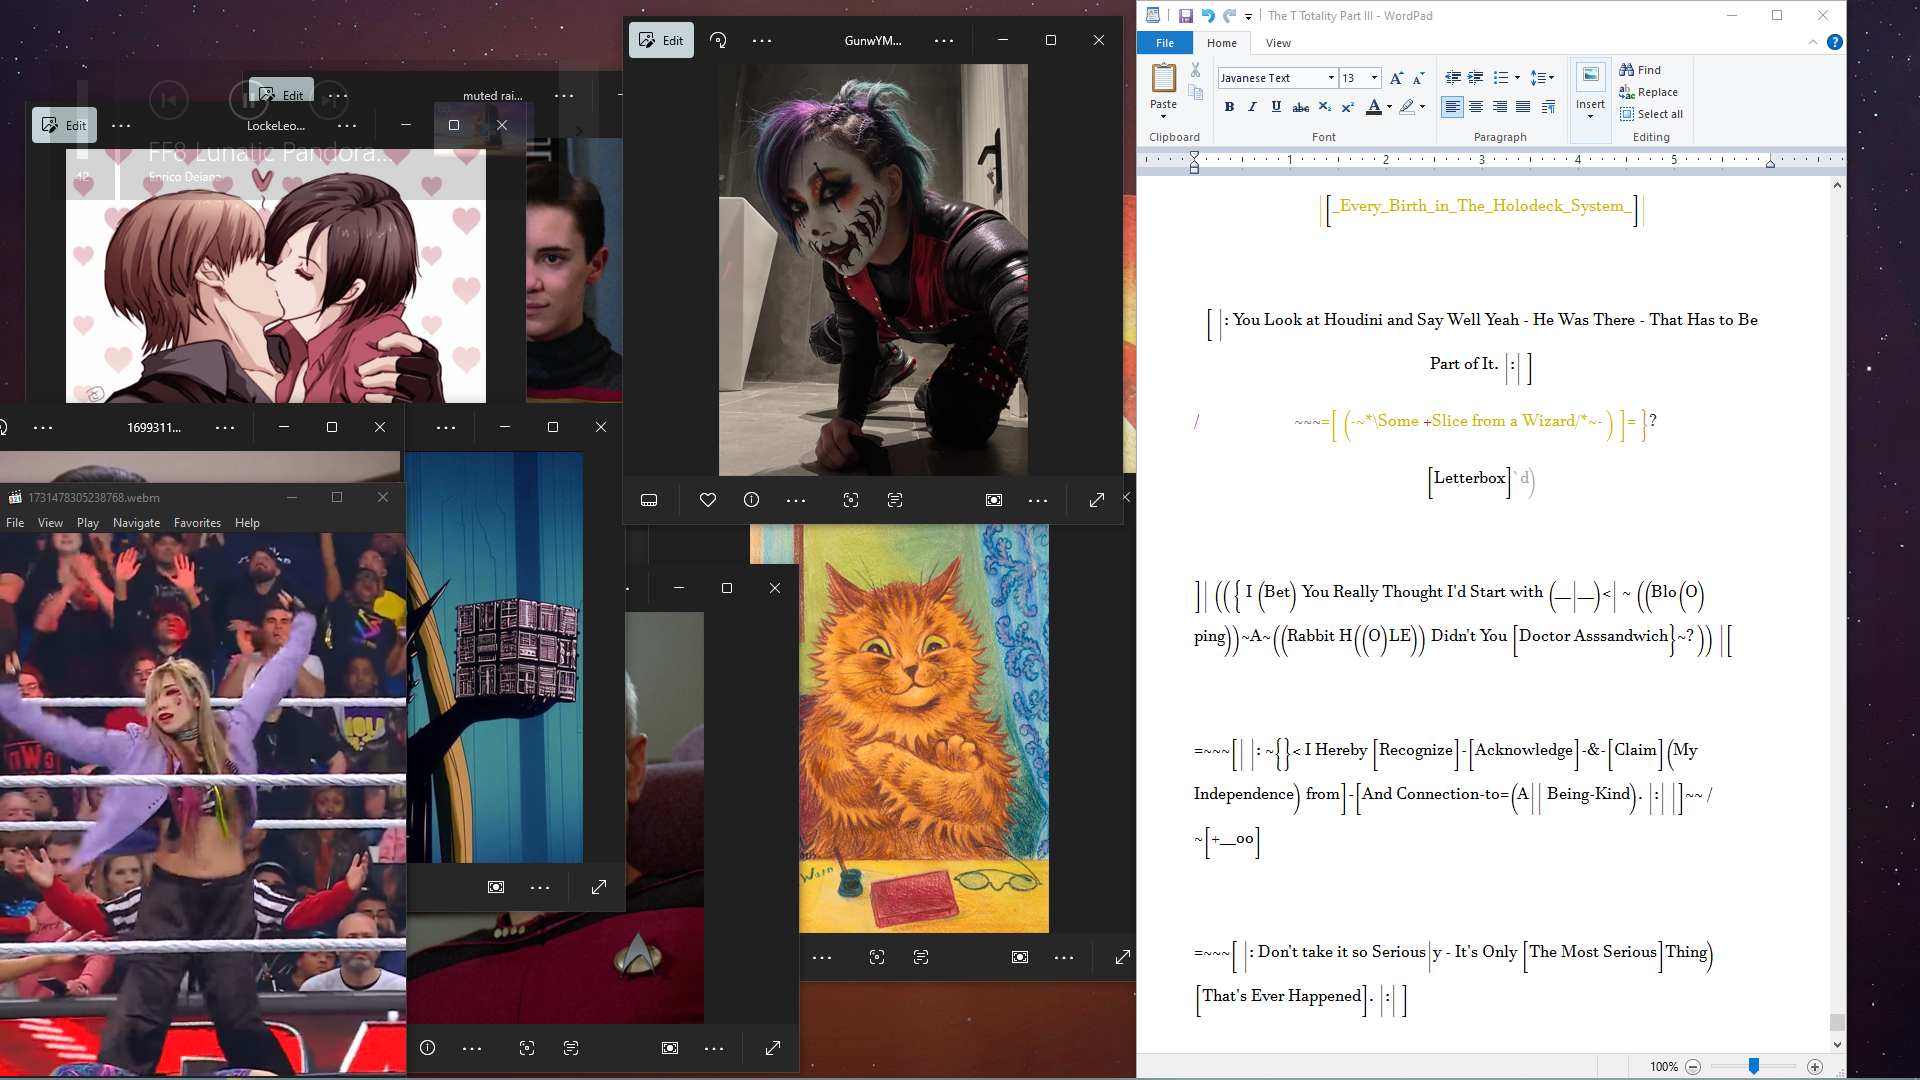Shrink font size in WordPad
The width and height of the screenshot is (1920, 1080).
[x=1418, y=78]
